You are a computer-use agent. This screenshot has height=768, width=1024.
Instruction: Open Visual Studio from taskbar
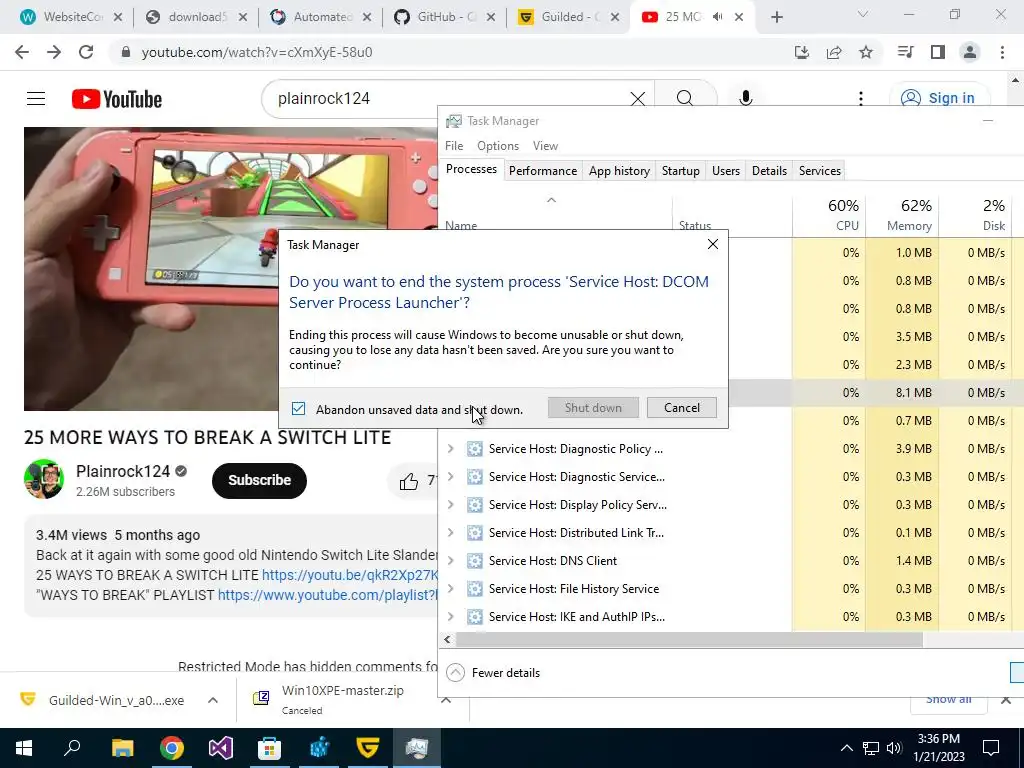(221, 748)
